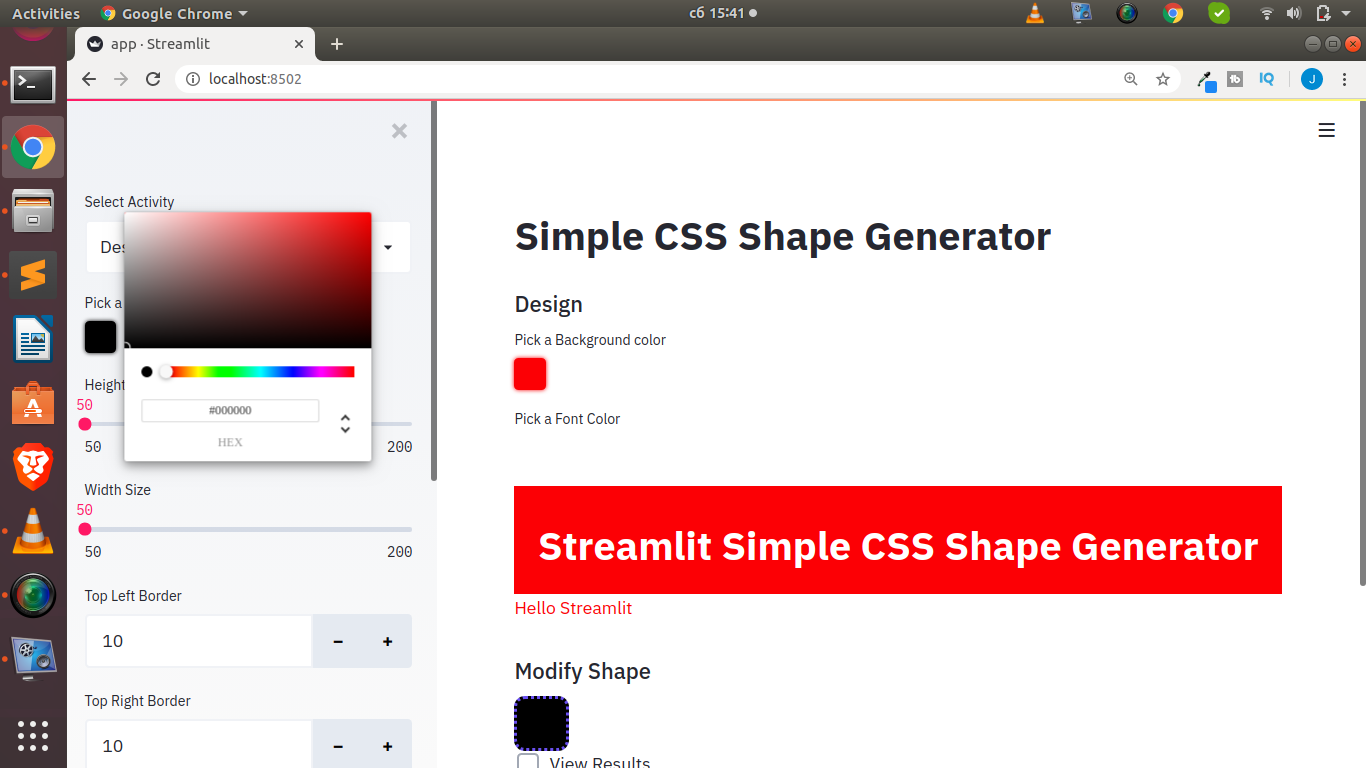Viewport: 1366px width, 768px height.
Task: Click the #000000 hex input field
Action: coord(230,410)
